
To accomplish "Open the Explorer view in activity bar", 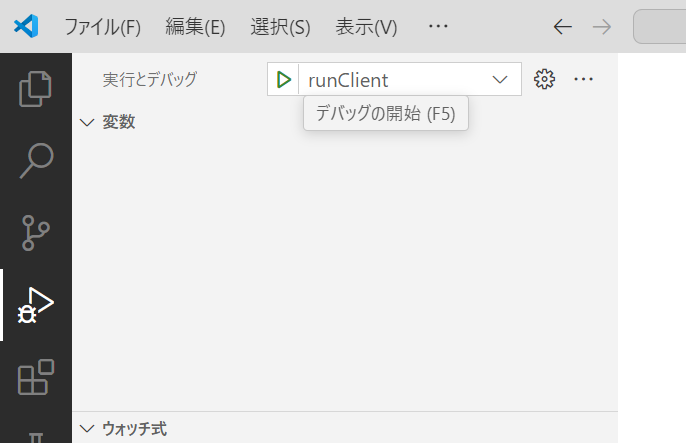I will pyautogui.click(x=35, y=89).
